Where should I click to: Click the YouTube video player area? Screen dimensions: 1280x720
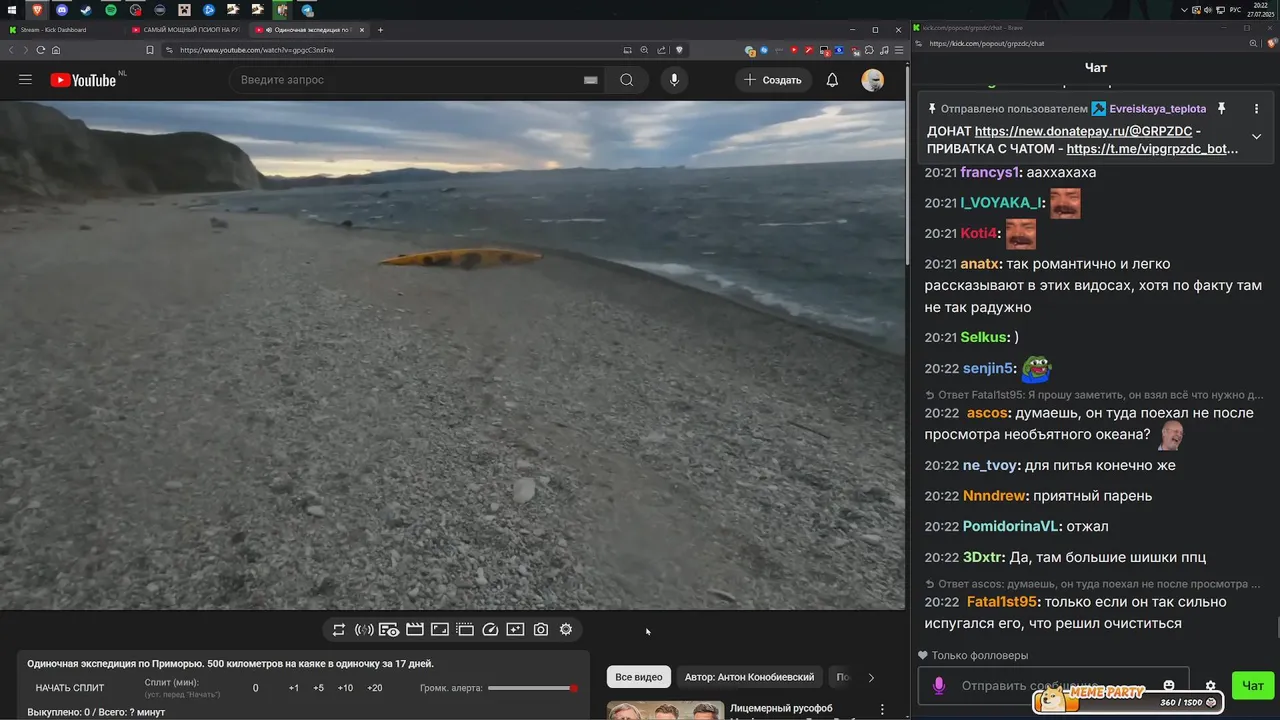(x=453, y=355)
